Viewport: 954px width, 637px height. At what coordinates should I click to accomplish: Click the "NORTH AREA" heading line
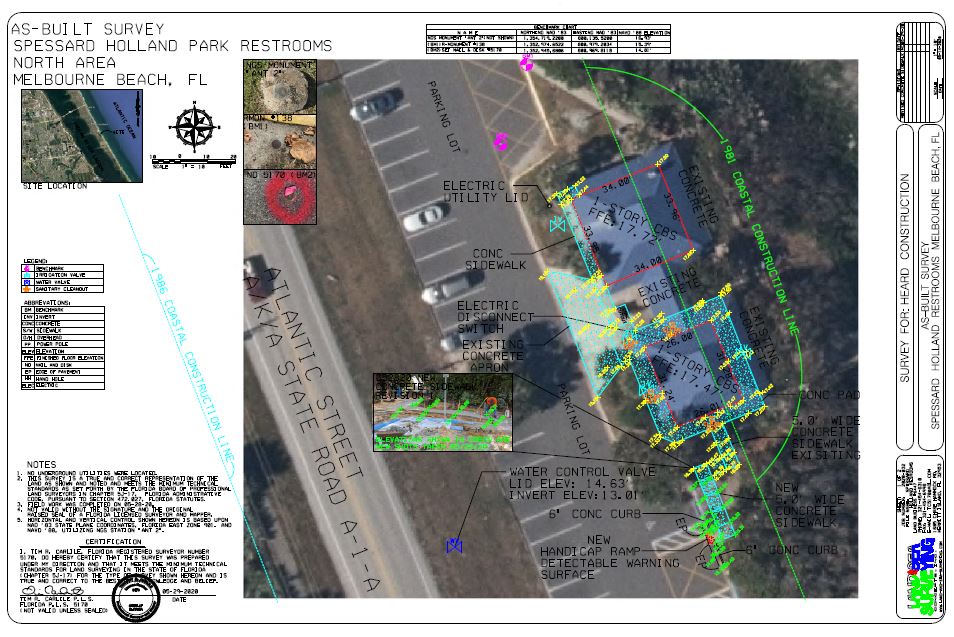pyautogui.click(x=64, y=63)
